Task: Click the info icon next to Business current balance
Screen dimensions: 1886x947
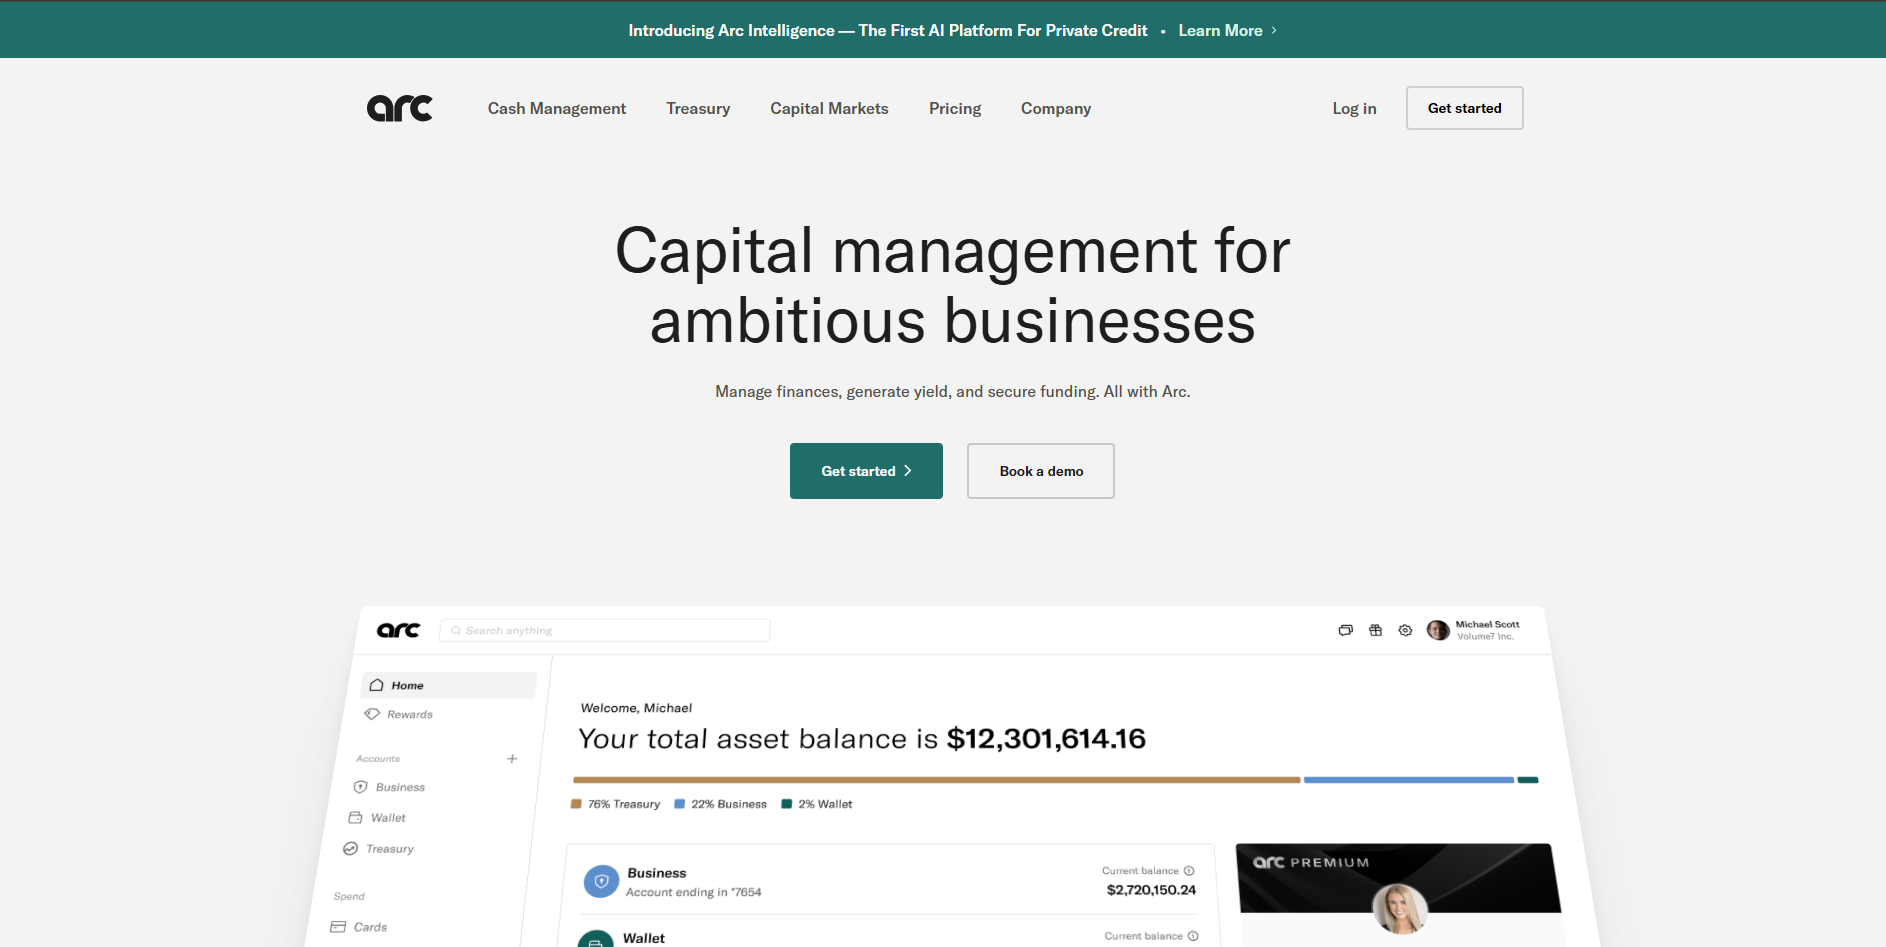Action: 1189,871
